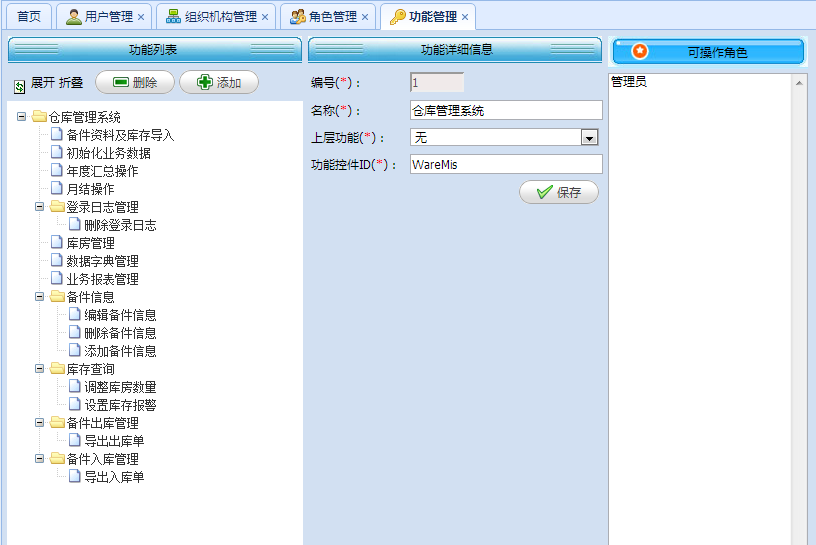816x545 pixels.
Task: Click the page icon of 月结操作
Action: 57,188
